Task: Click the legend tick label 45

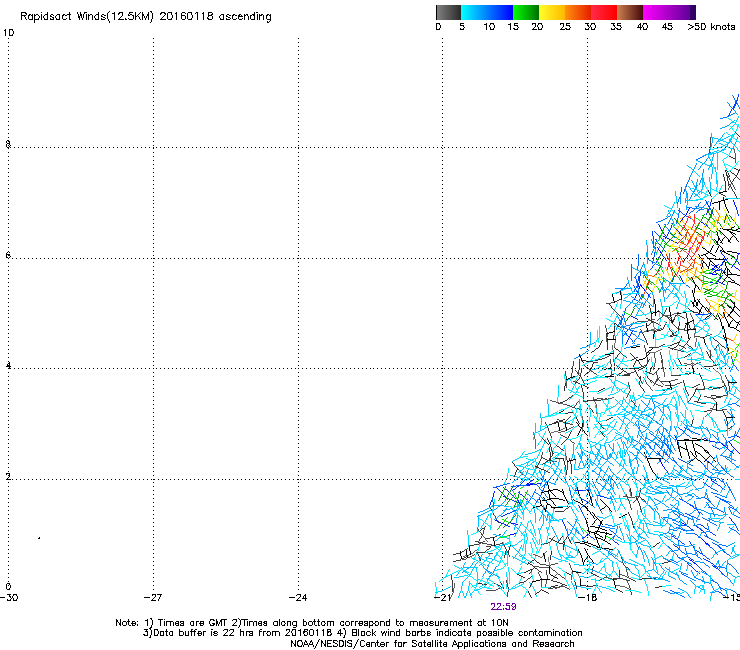Action: point(667,27)
